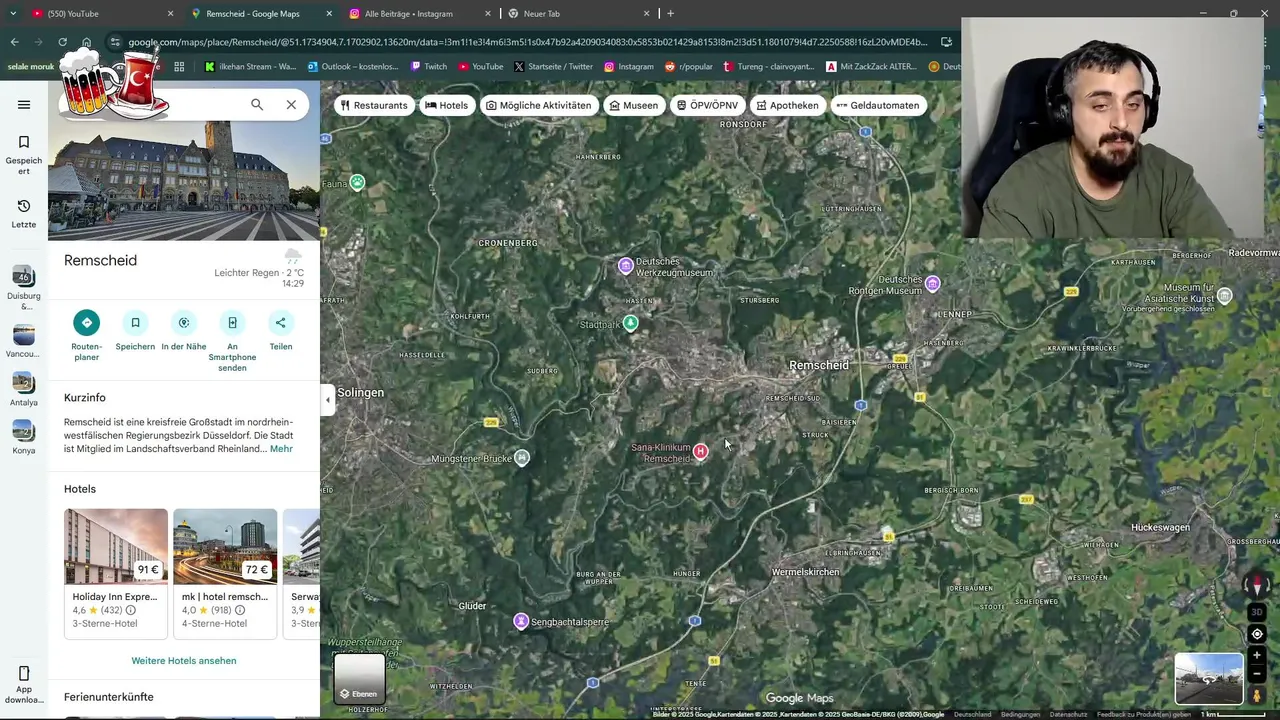
Task: Expand the Kurzinfo text with Mehr
Action: point(281,449)
